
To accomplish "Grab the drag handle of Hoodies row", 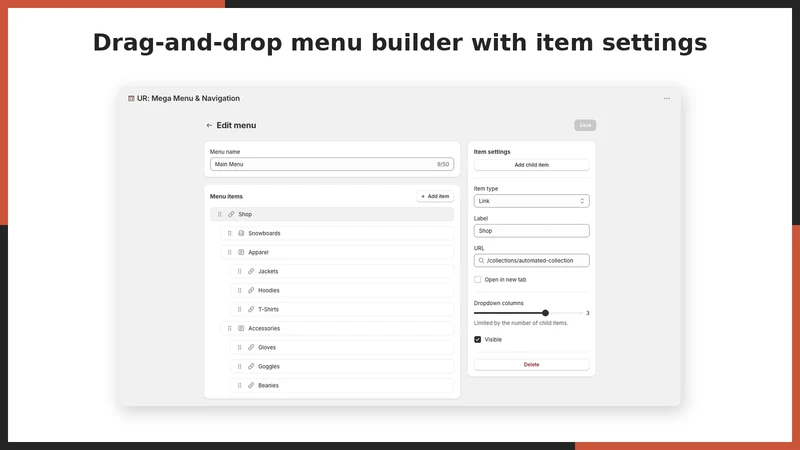I will point(239,290).
